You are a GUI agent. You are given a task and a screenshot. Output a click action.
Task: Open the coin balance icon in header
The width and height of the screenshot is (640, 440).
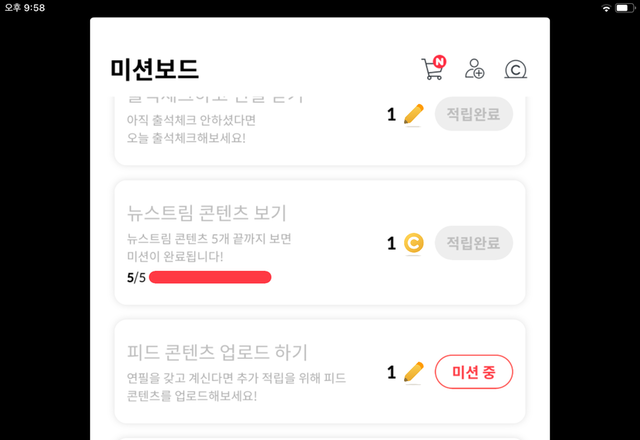coord(515,69)
